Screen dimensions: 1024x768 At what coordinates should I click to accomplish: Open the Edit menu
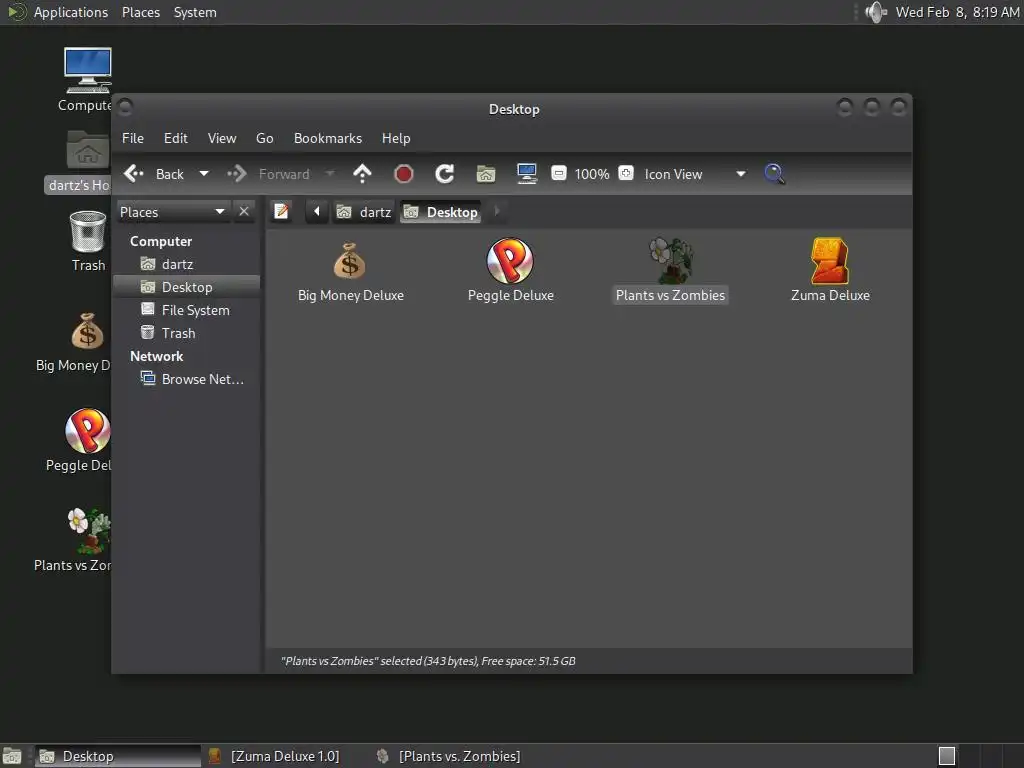coord(176,138)
